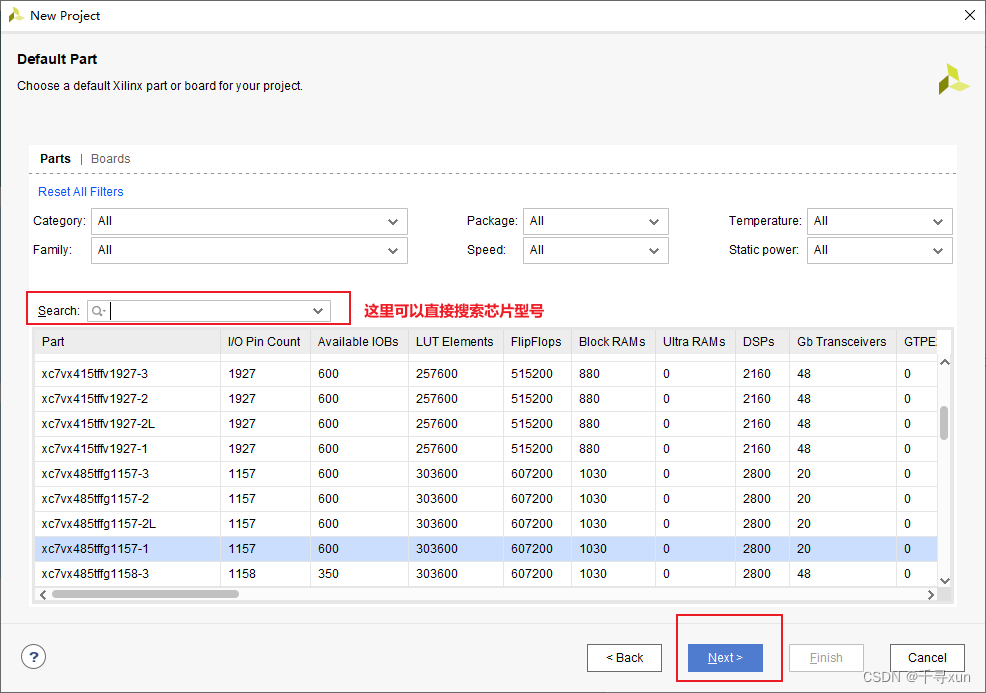Viewport: 986px width, 693px height.
Task: Sort by Block RAMs column header
Action: click(612, 341)
